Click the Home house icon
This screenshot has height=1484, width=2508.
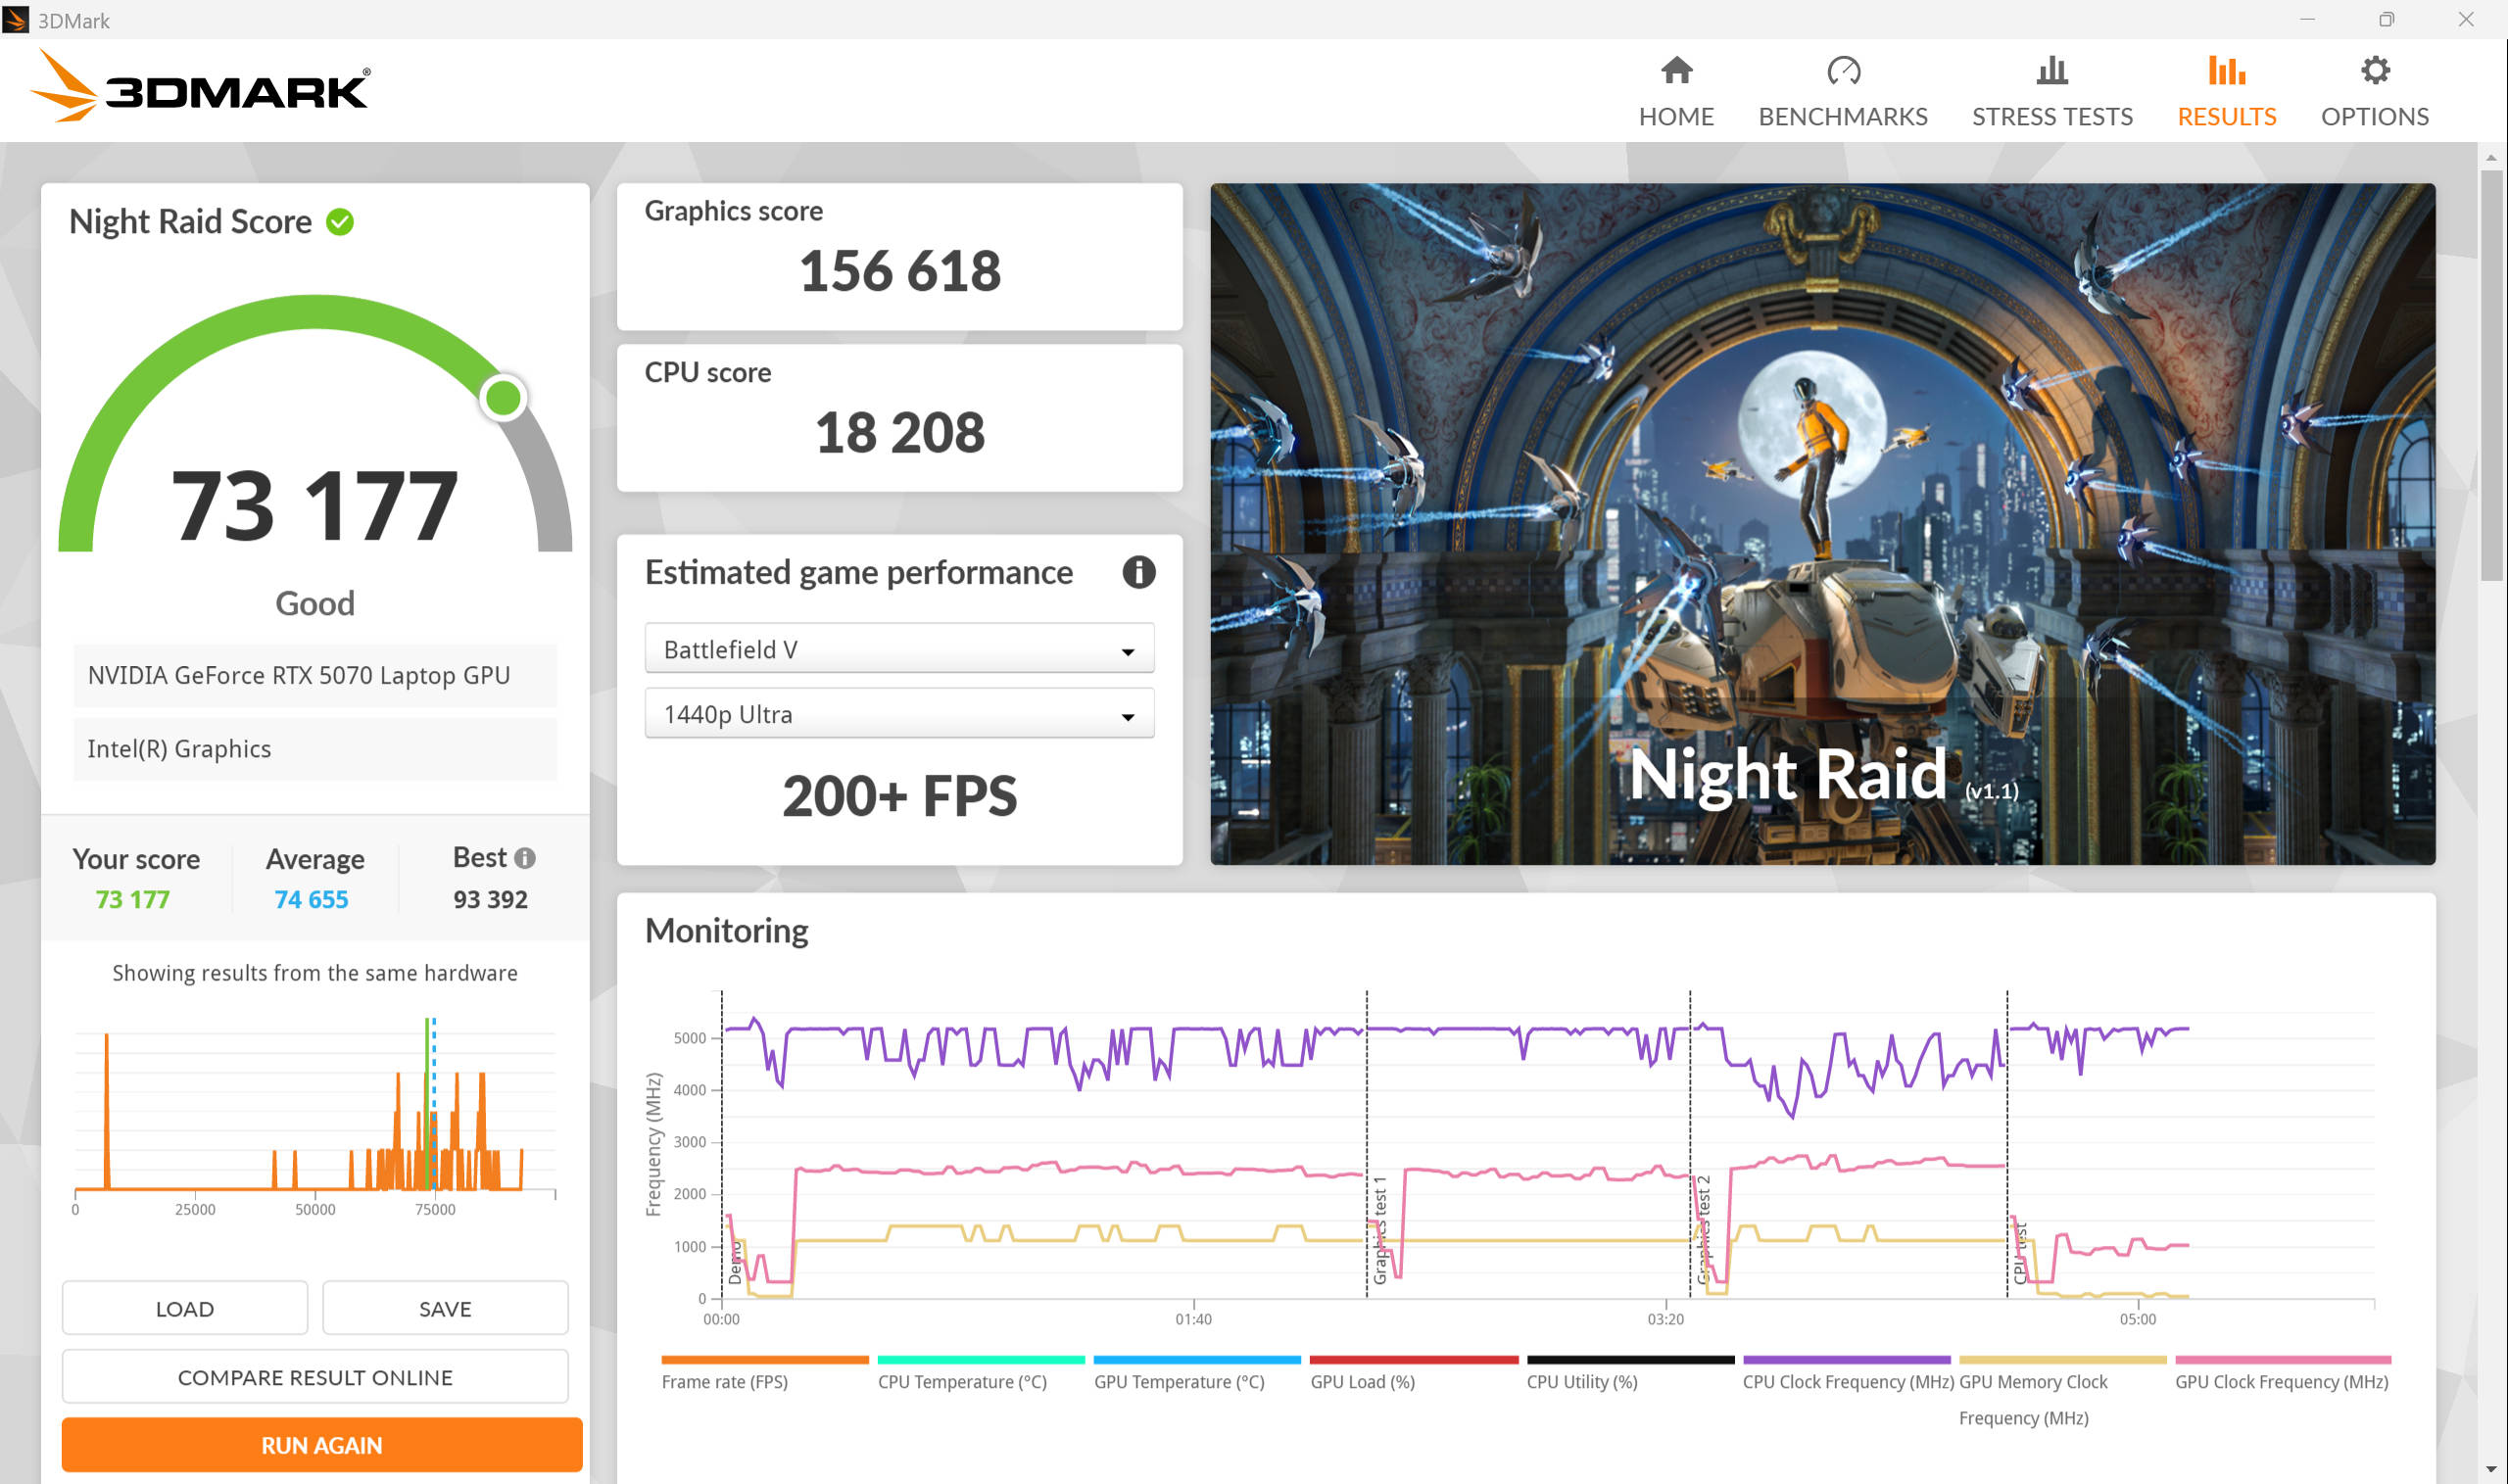click(x=1676, y=70)
